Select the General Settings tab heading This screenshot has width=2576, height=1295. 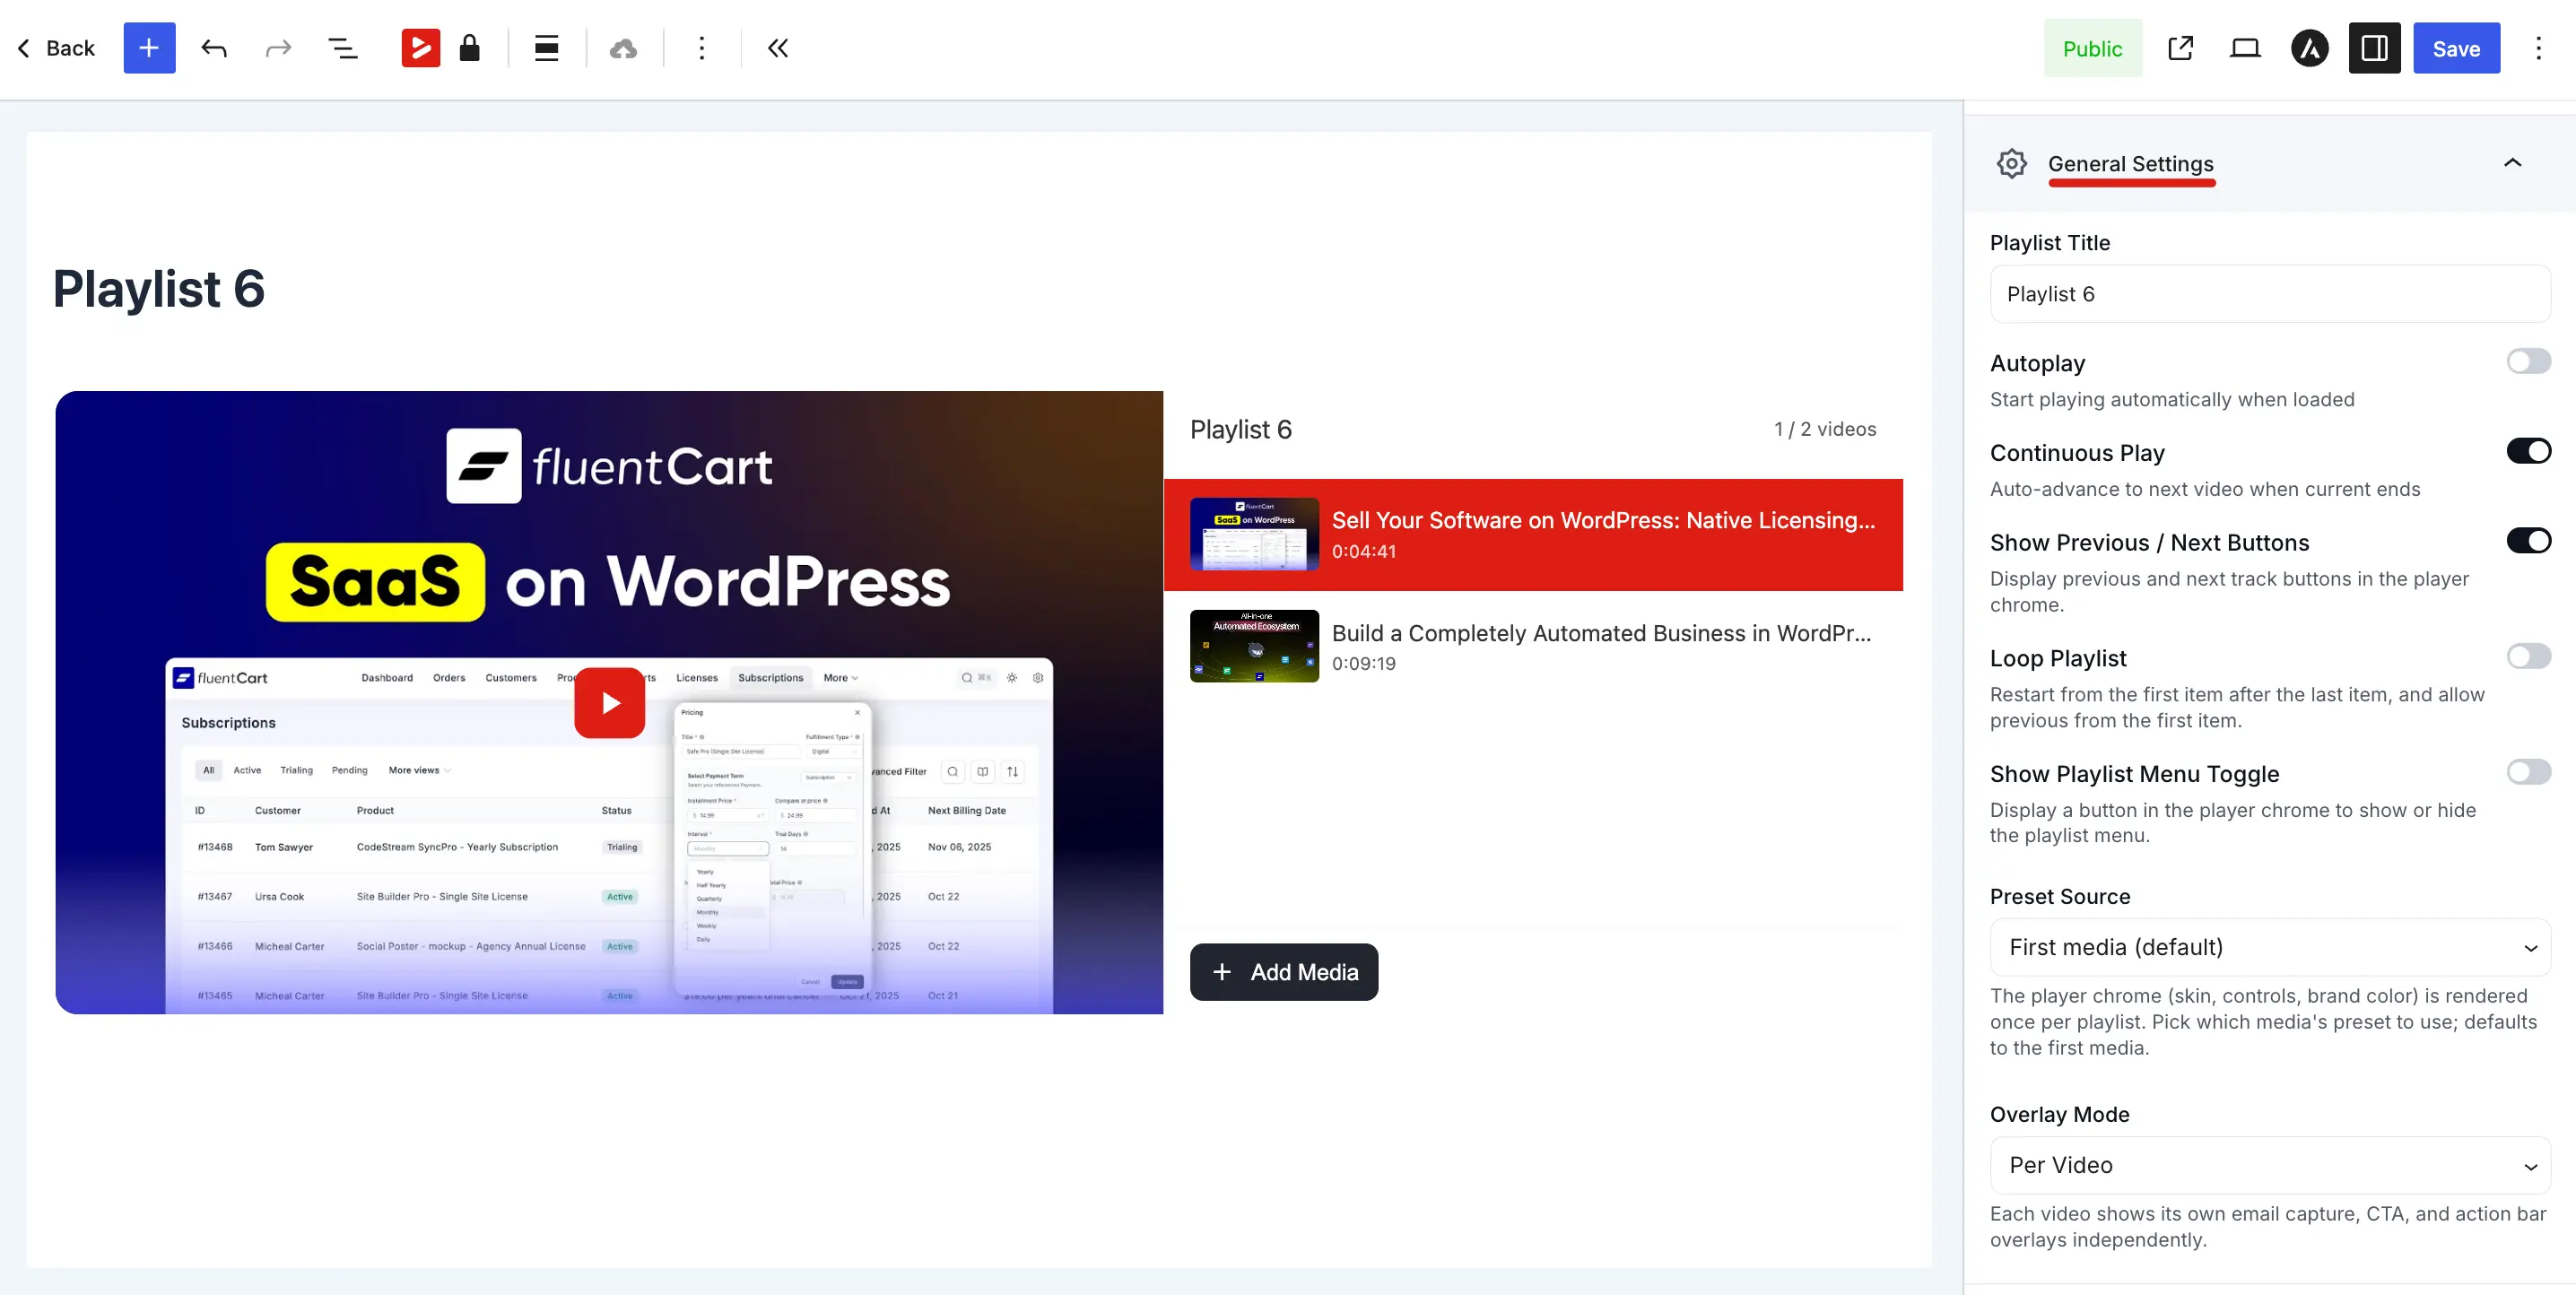[x=2130, y=164]
